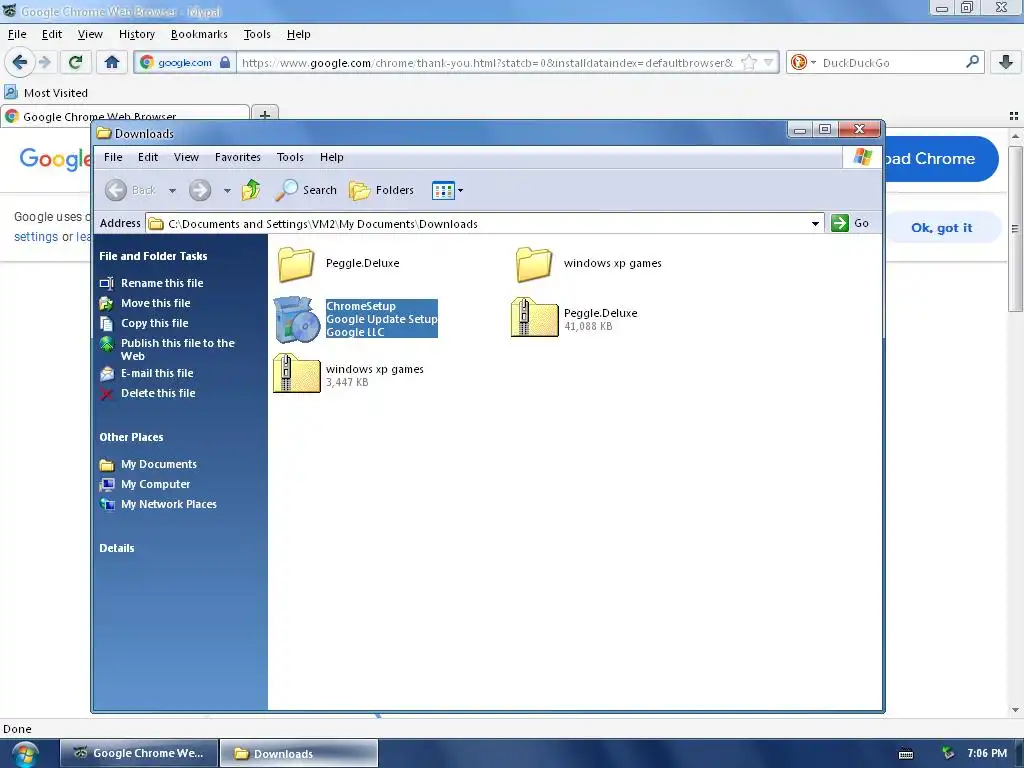Click the Explorer Forward button
1024x768 pixels.
tap(200, 190)
